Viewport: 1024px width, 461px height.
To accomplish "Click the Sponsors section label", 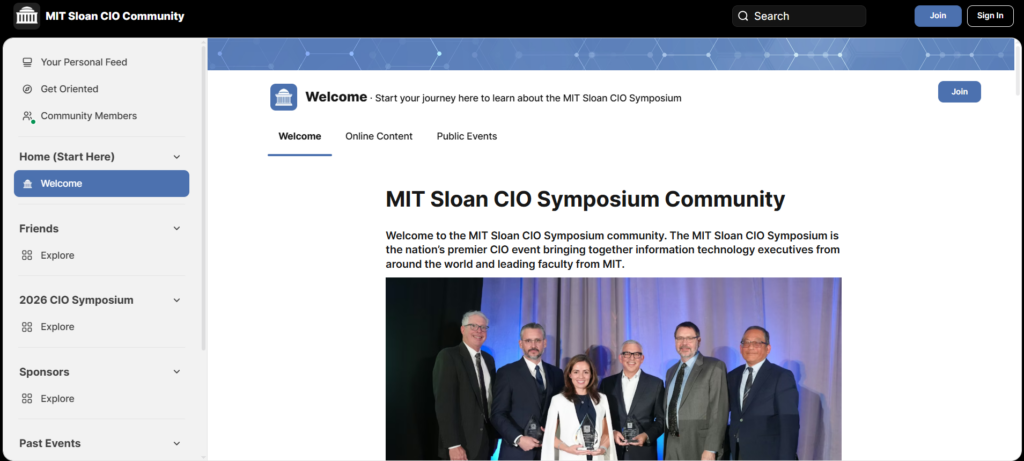I will pos(44,372).
